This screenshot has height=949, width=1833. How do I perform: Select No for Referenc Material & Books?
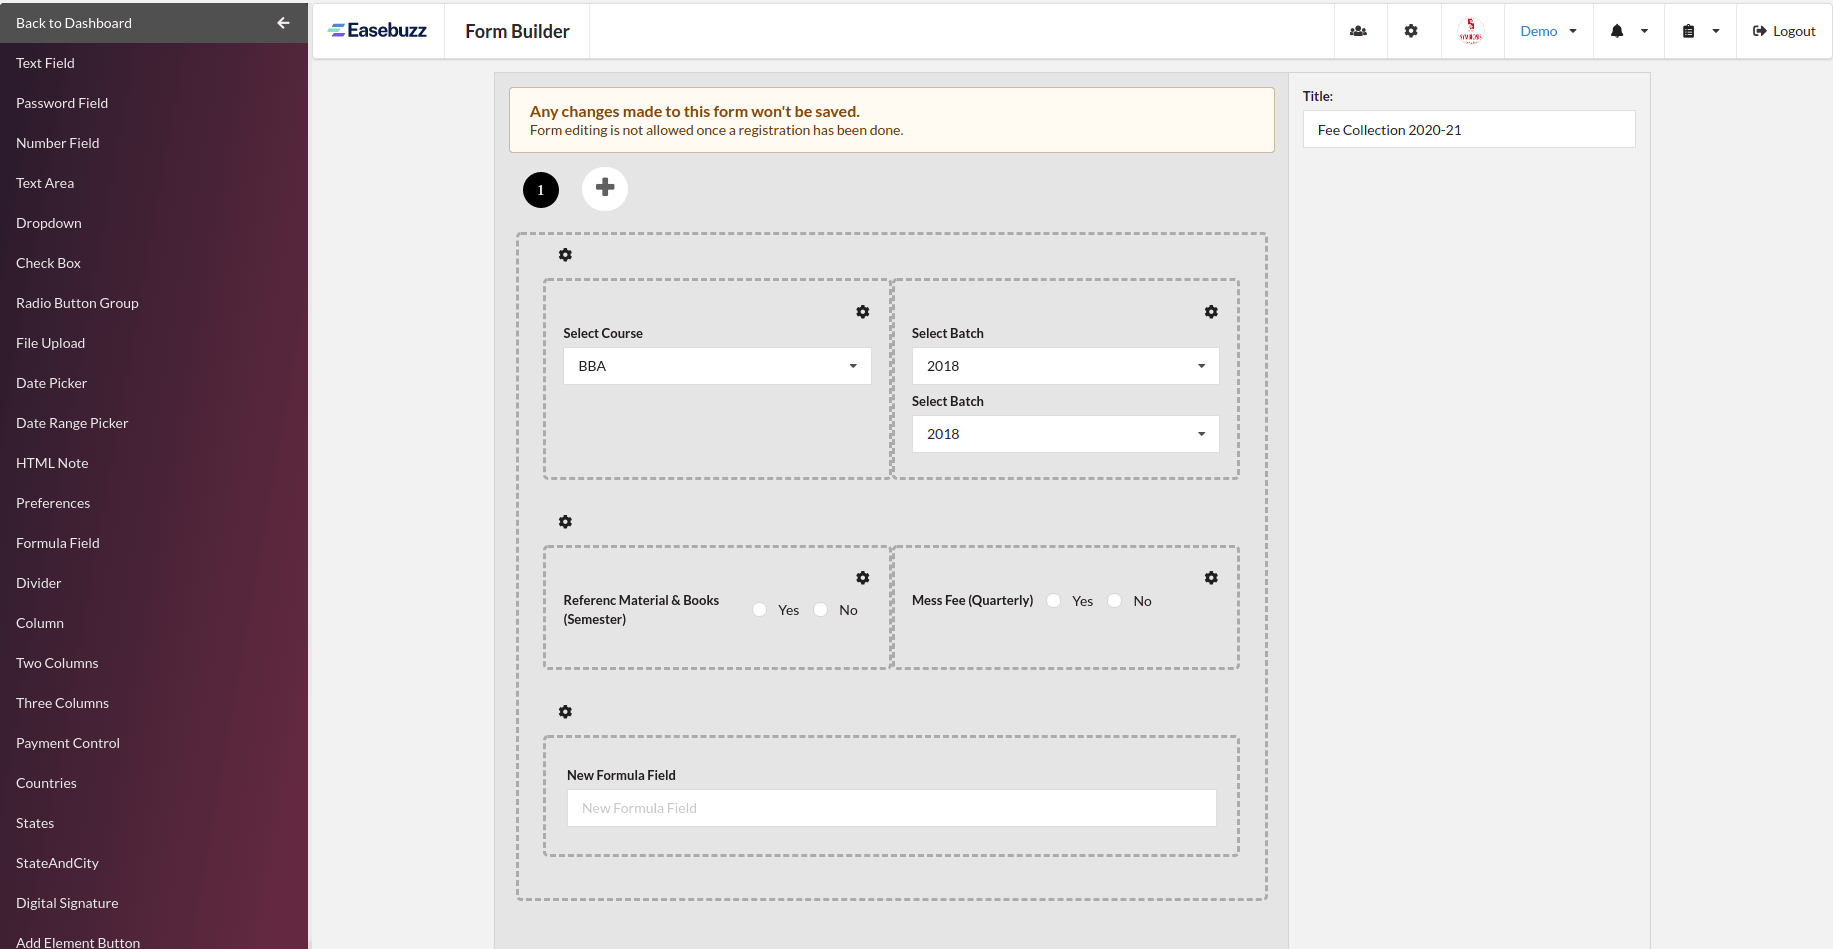pos(821,610)
